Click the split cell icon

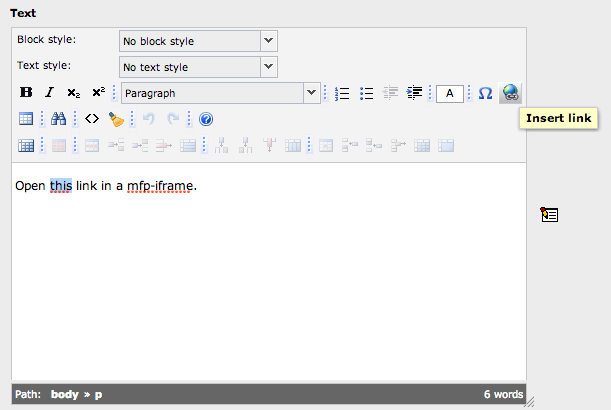coord(422,146)
